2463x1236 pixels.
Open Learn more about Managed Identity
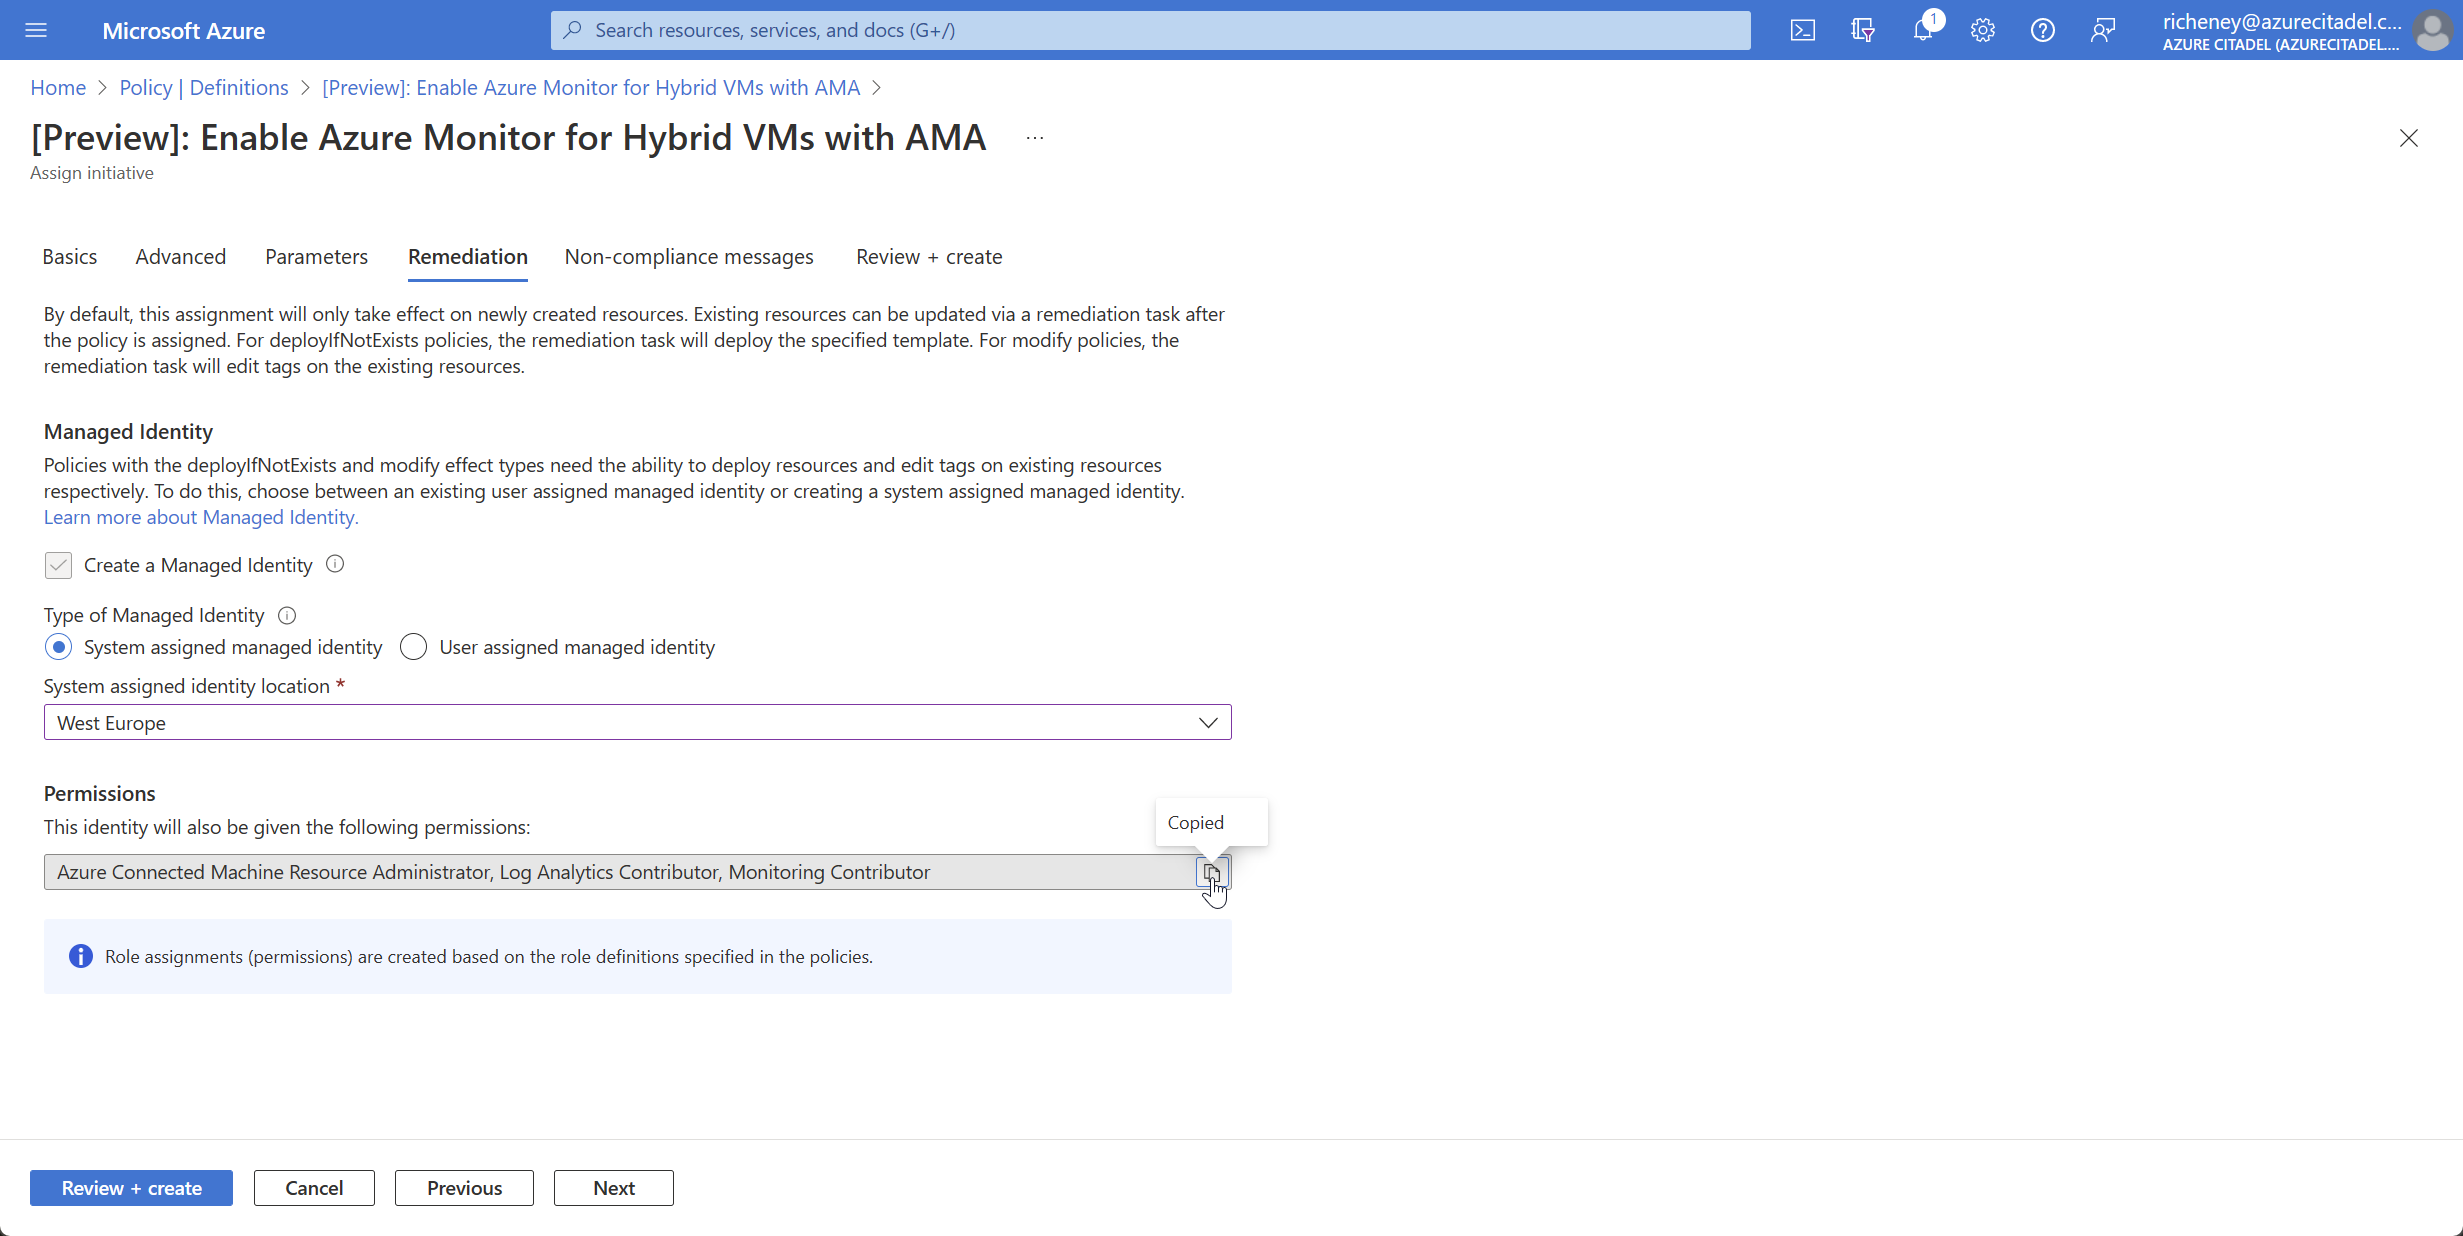point(200,517)
